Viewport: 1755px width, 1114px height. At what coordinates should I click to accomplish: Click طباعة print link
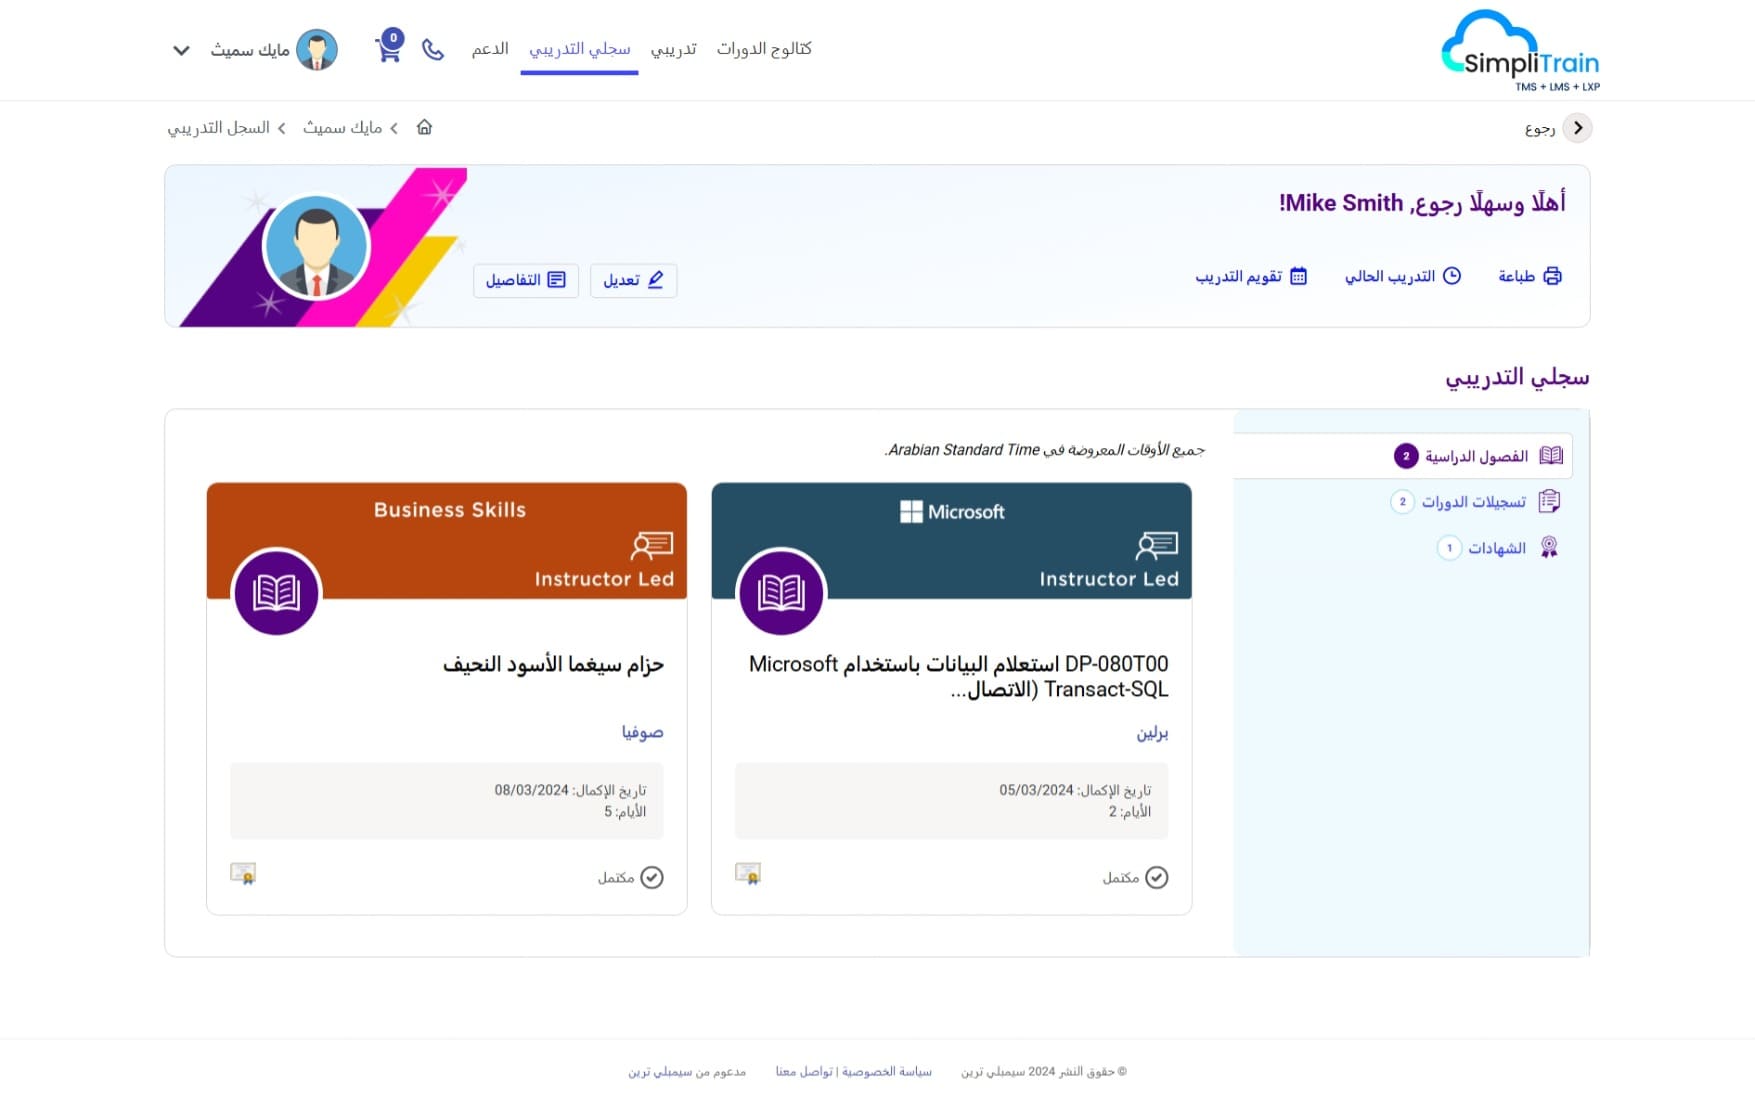[1529, 276]
